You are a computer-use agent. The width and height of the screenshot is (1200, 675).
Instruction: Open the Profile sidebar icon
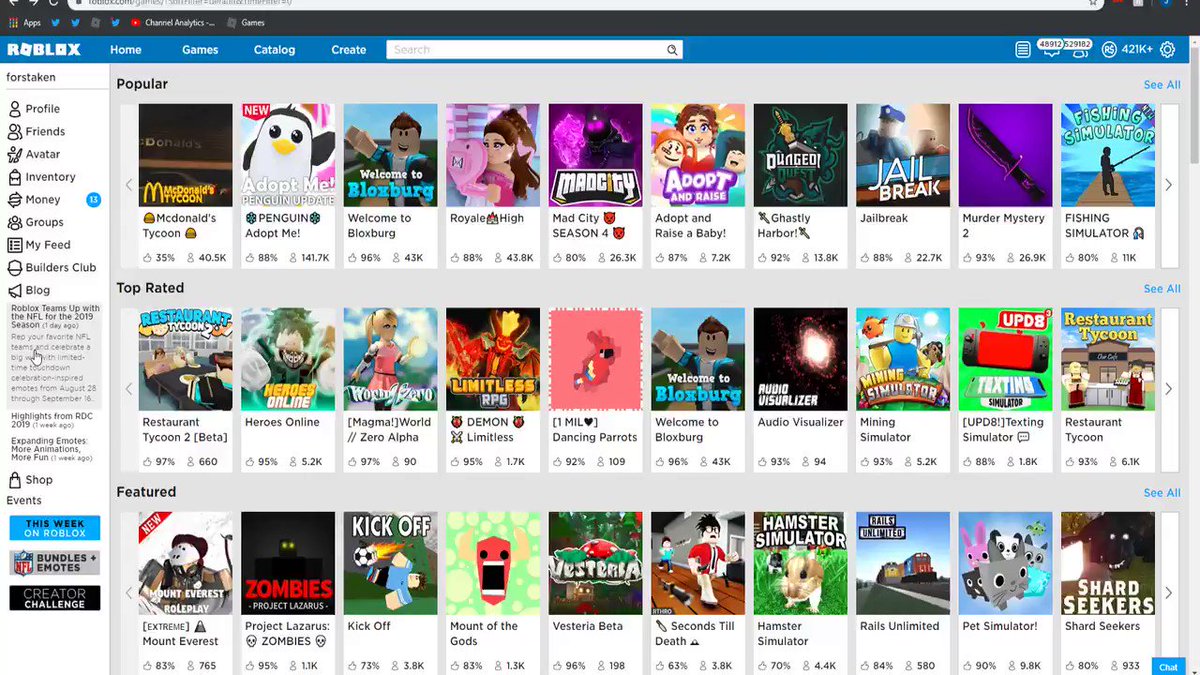[x=15, y=109]
